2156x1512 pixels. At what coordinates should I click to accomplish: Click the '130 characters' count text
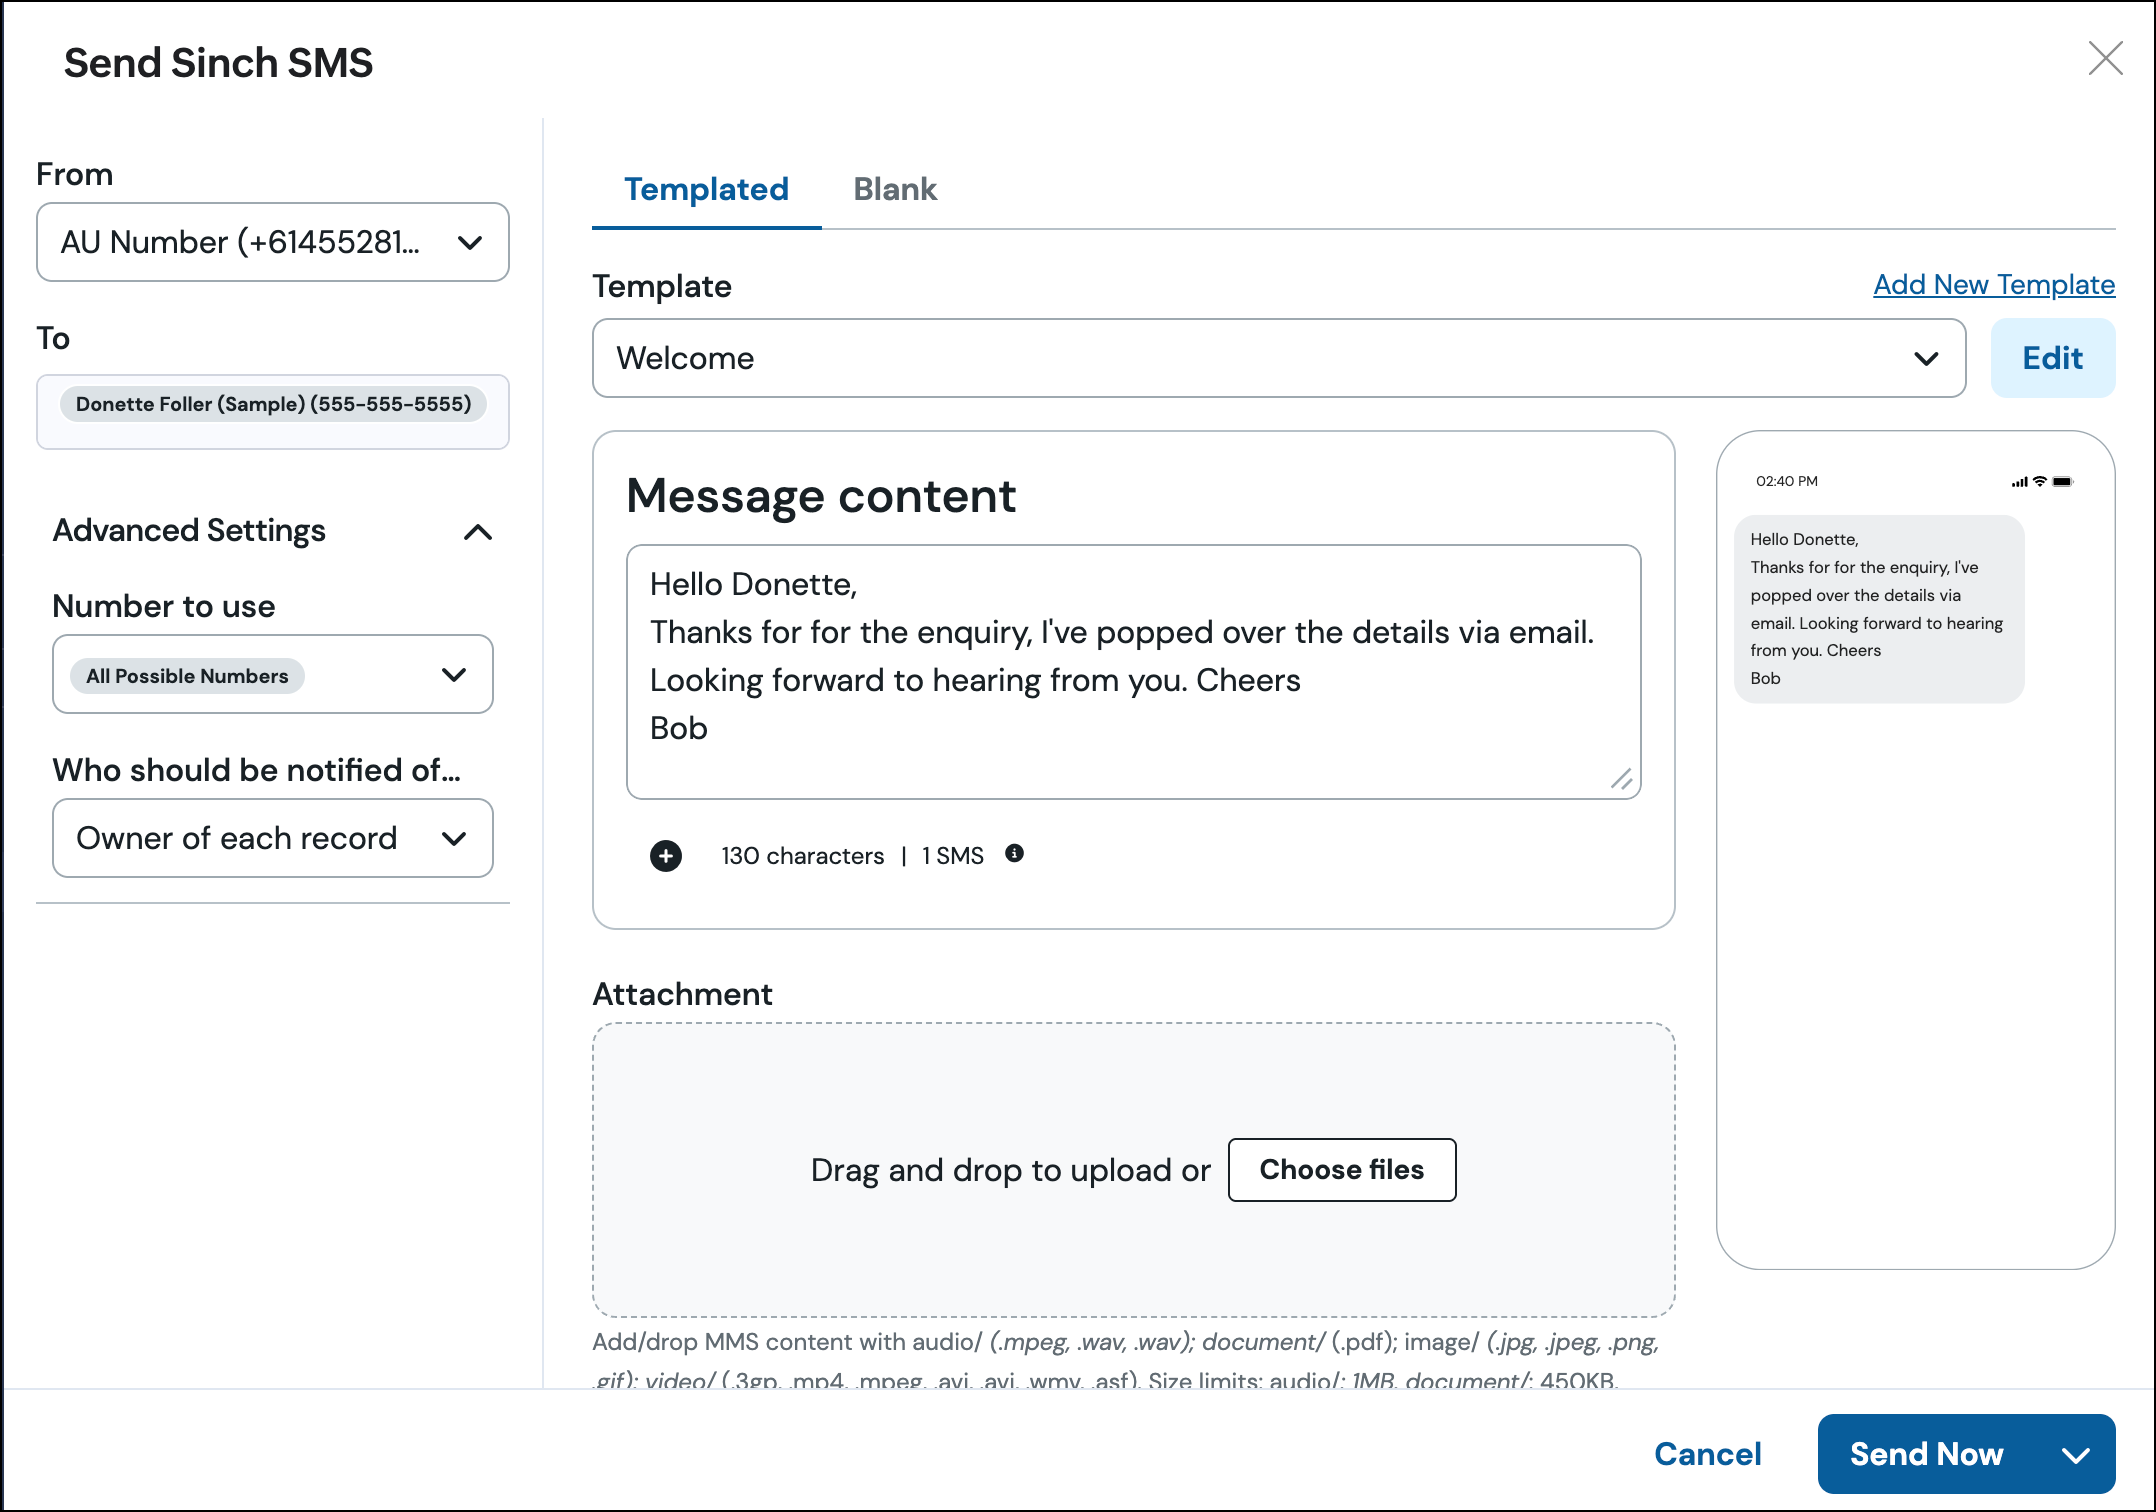[x=803, y=856]
